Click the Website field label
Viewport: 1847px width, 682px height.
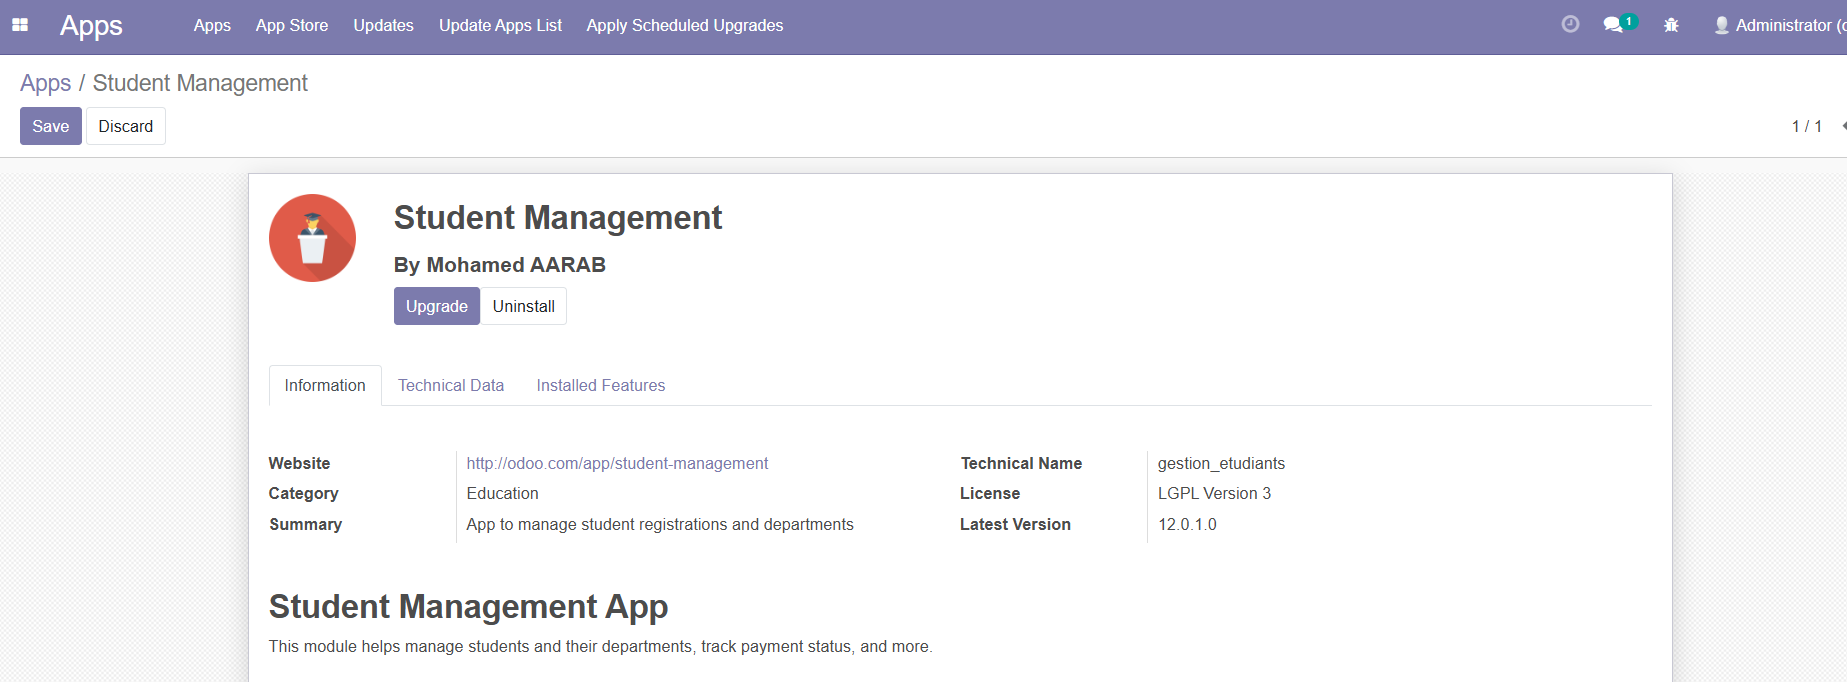tap(299, 463)
